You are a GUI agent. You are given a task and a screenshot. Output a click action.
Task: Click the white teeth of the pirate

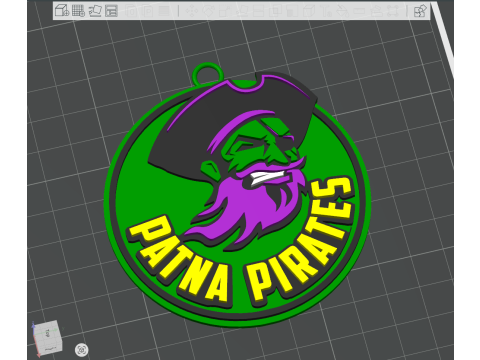tap(268, 177)
